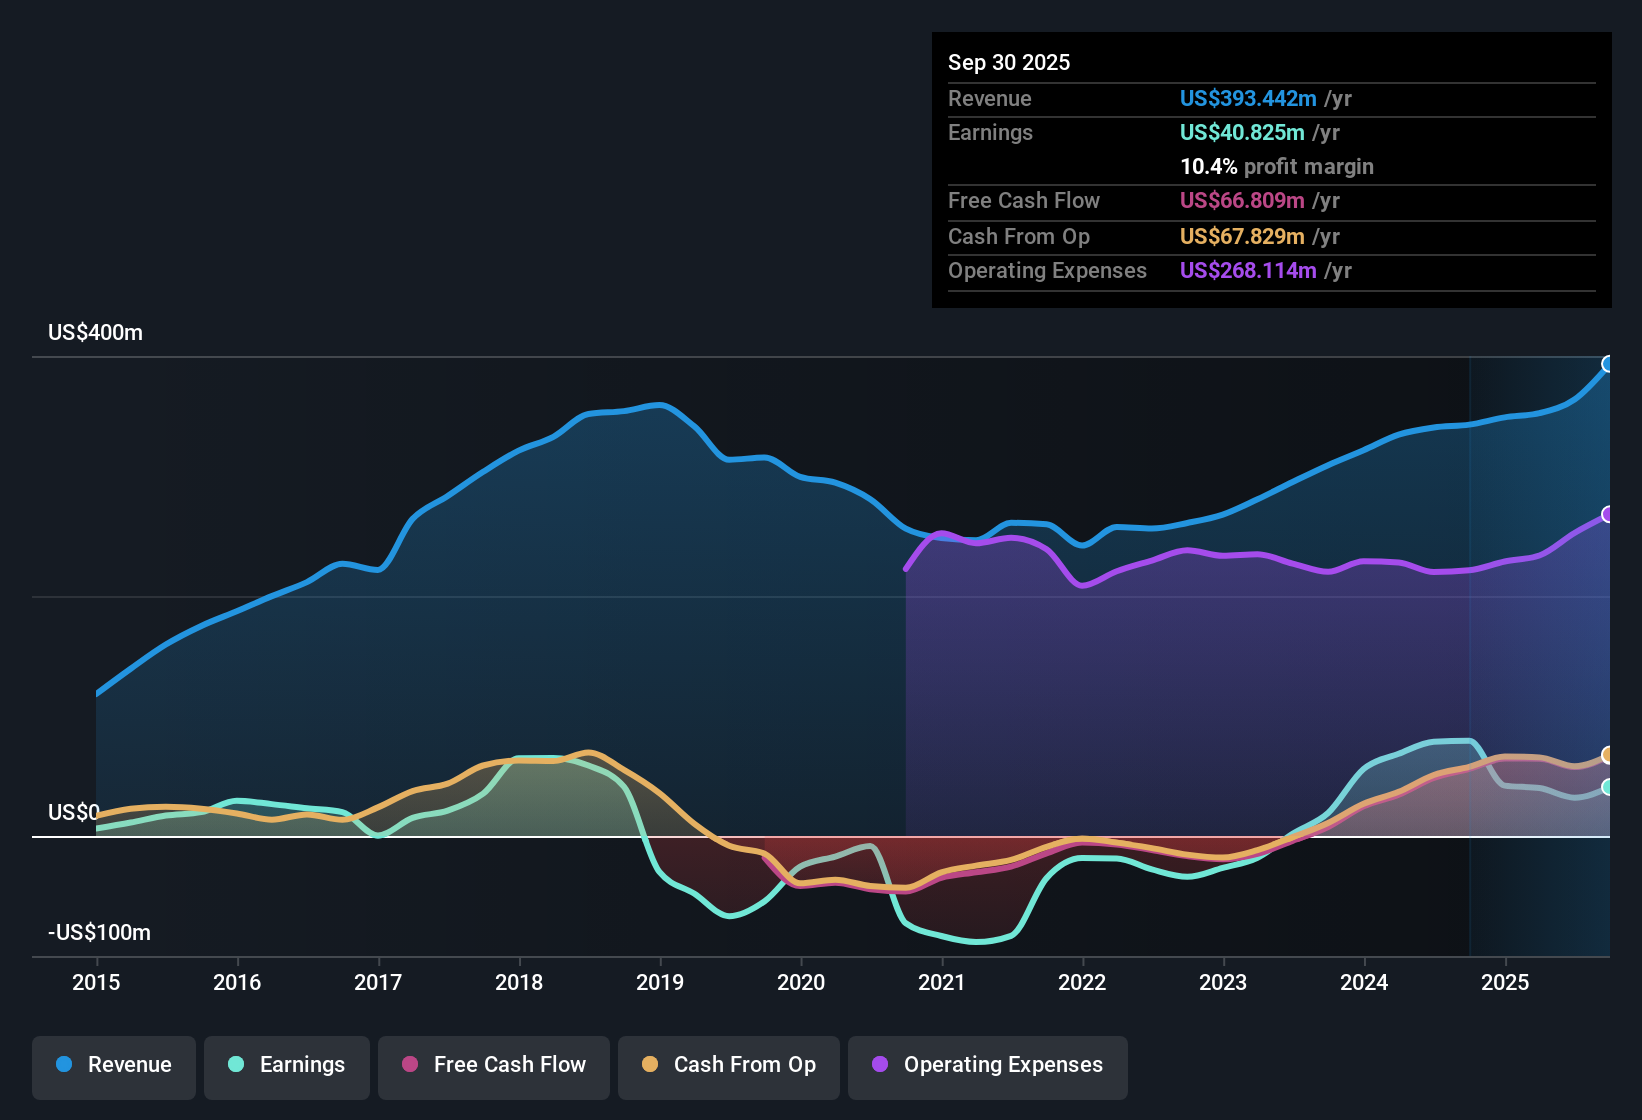Image resolution: width=1642 pixels, height=1120 pixels.
Task: Select the 2025 year label on the axis
Action: pyautogui.click(x=1507, y=983)
